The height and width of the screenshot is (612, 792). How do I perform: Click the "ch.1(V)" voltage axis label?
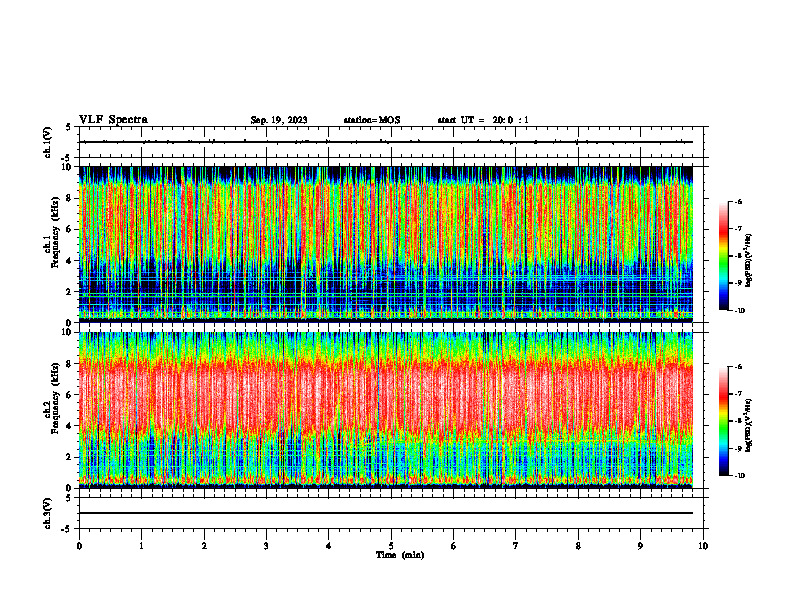coord(47,142)
